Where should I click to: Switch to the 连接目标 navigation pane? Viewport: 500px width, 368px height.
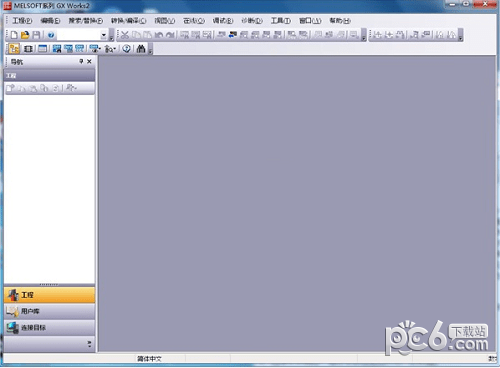(49, 328)
